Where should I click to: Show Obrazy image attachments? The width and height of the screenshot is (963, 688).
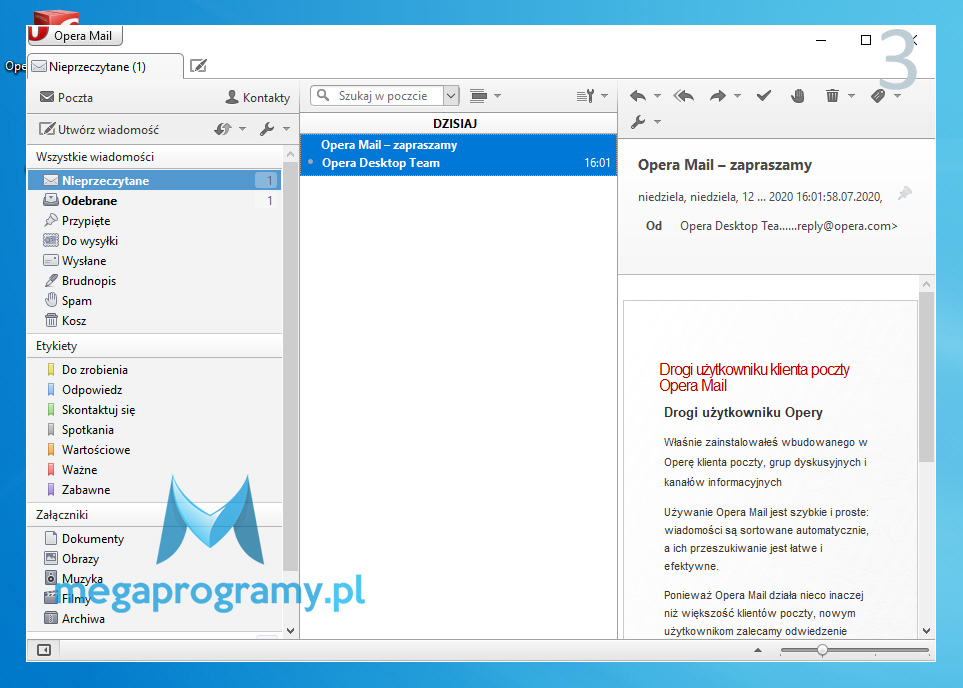coord(155,558)
